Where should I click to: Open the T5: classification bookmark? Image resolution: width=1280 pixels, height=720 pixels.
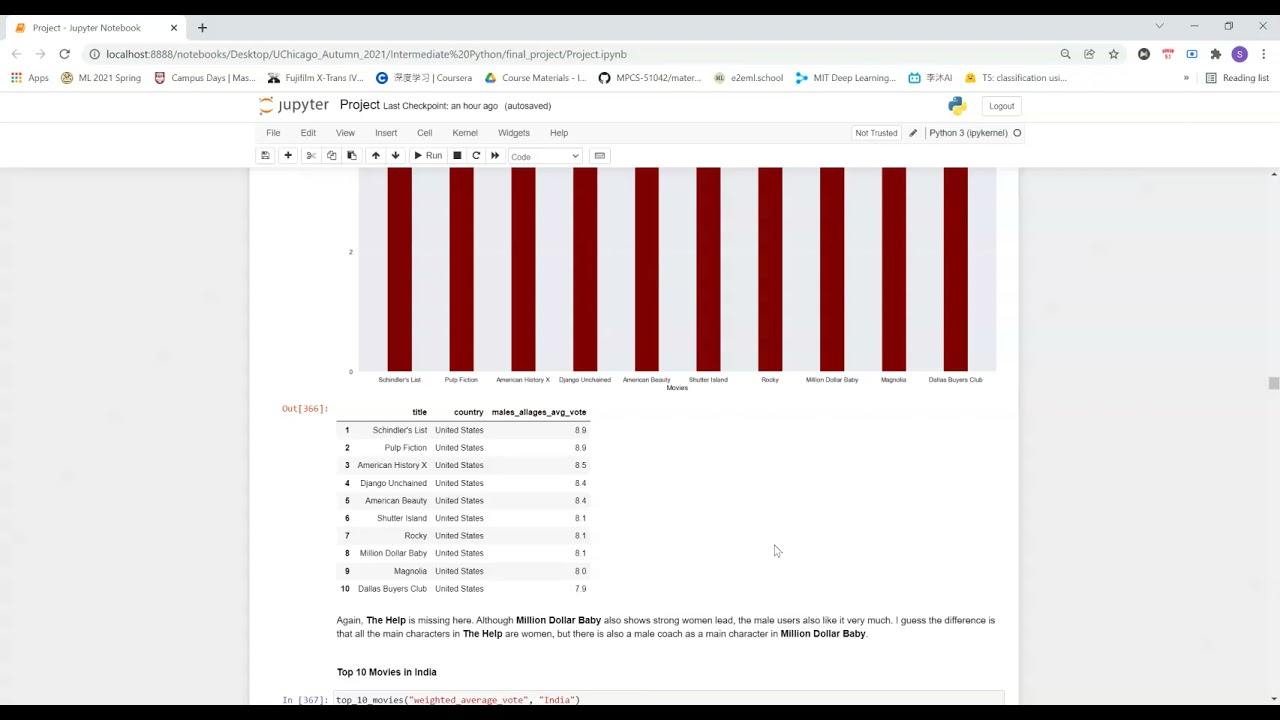[1016, 78]
